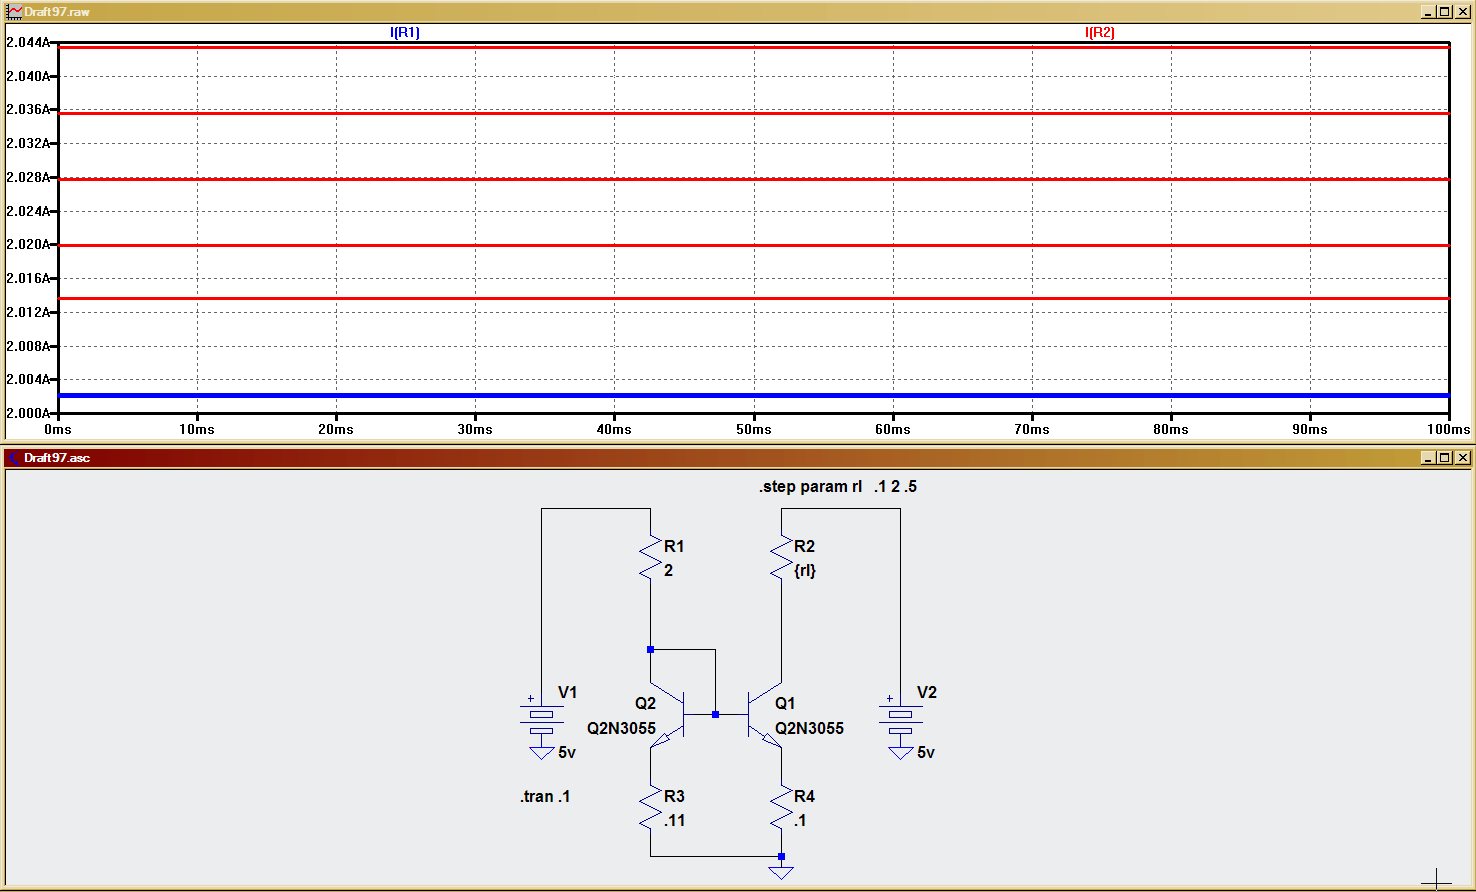The image size is (1476, 892).
Task: Click the V2 5v value label
Action: pyautogui.click(x=926, y=753)
